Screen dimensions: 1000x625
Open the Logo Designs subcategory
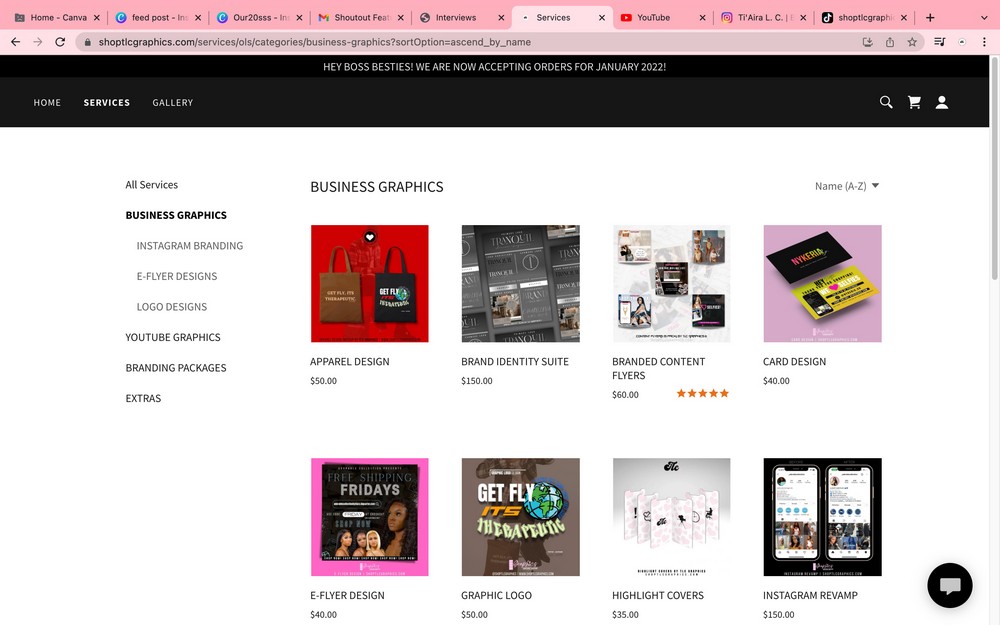click(x=172, y=307)
